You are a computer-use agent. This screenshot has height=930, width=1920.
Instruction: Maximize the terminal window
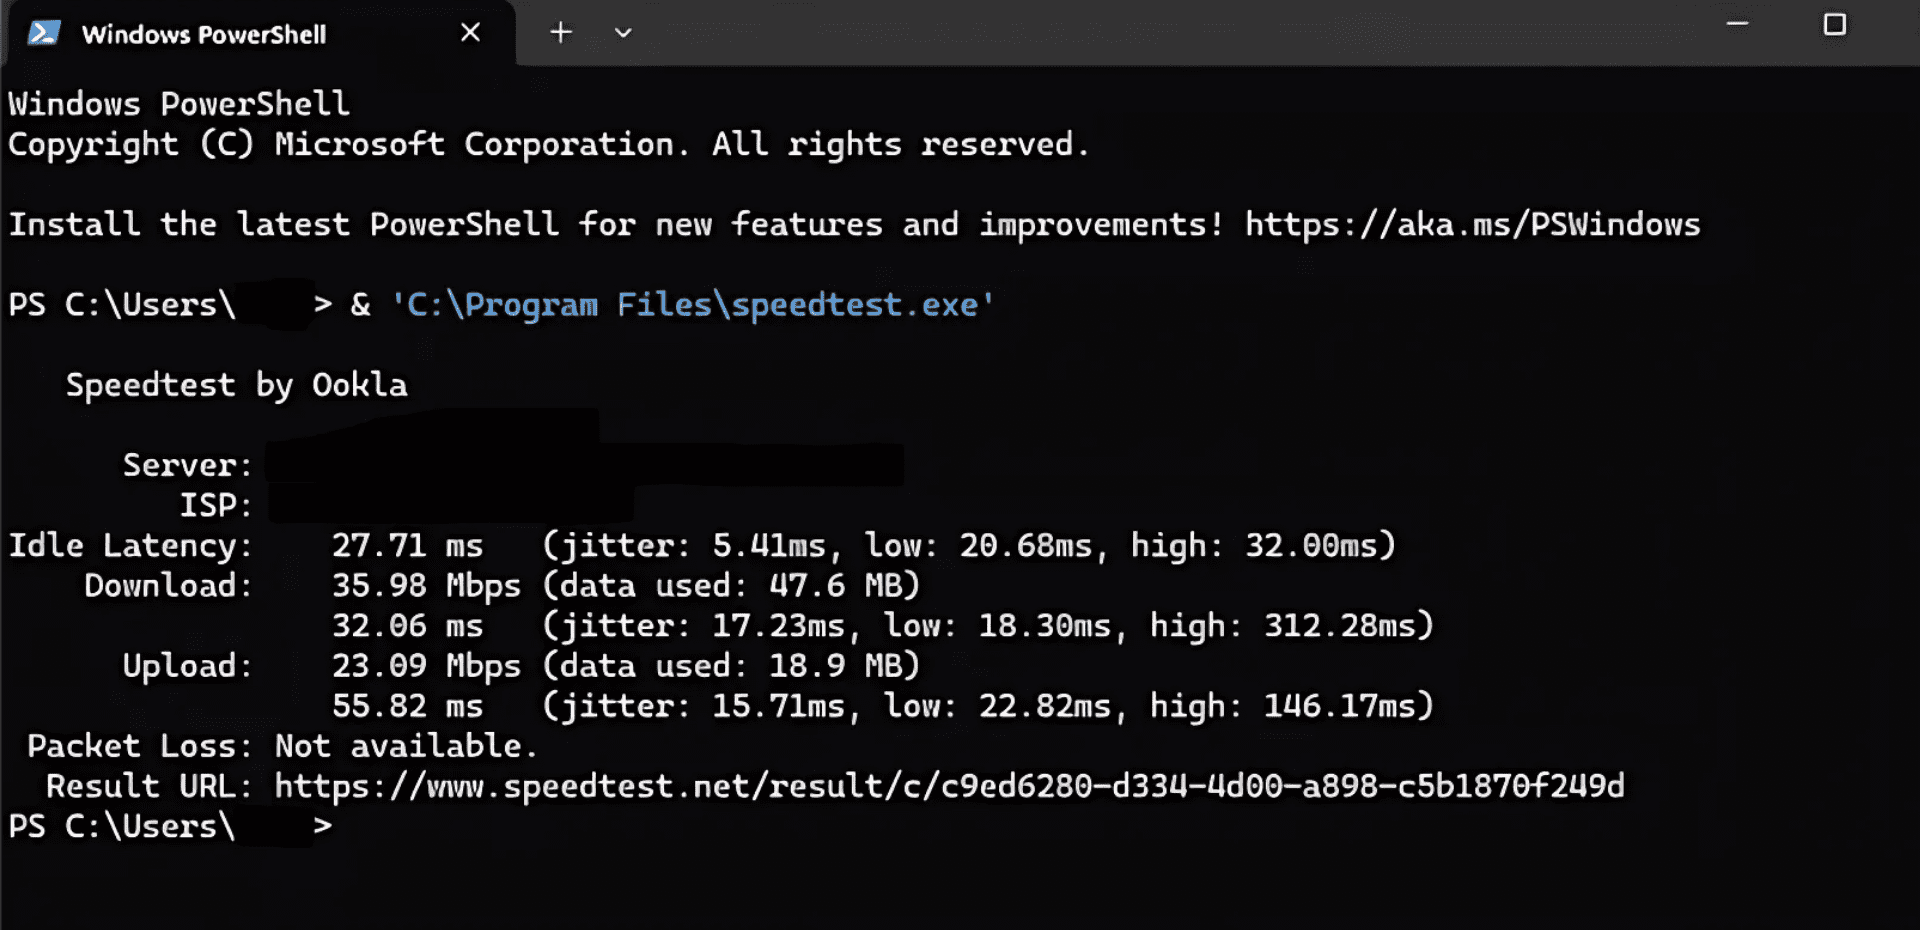1834,24
